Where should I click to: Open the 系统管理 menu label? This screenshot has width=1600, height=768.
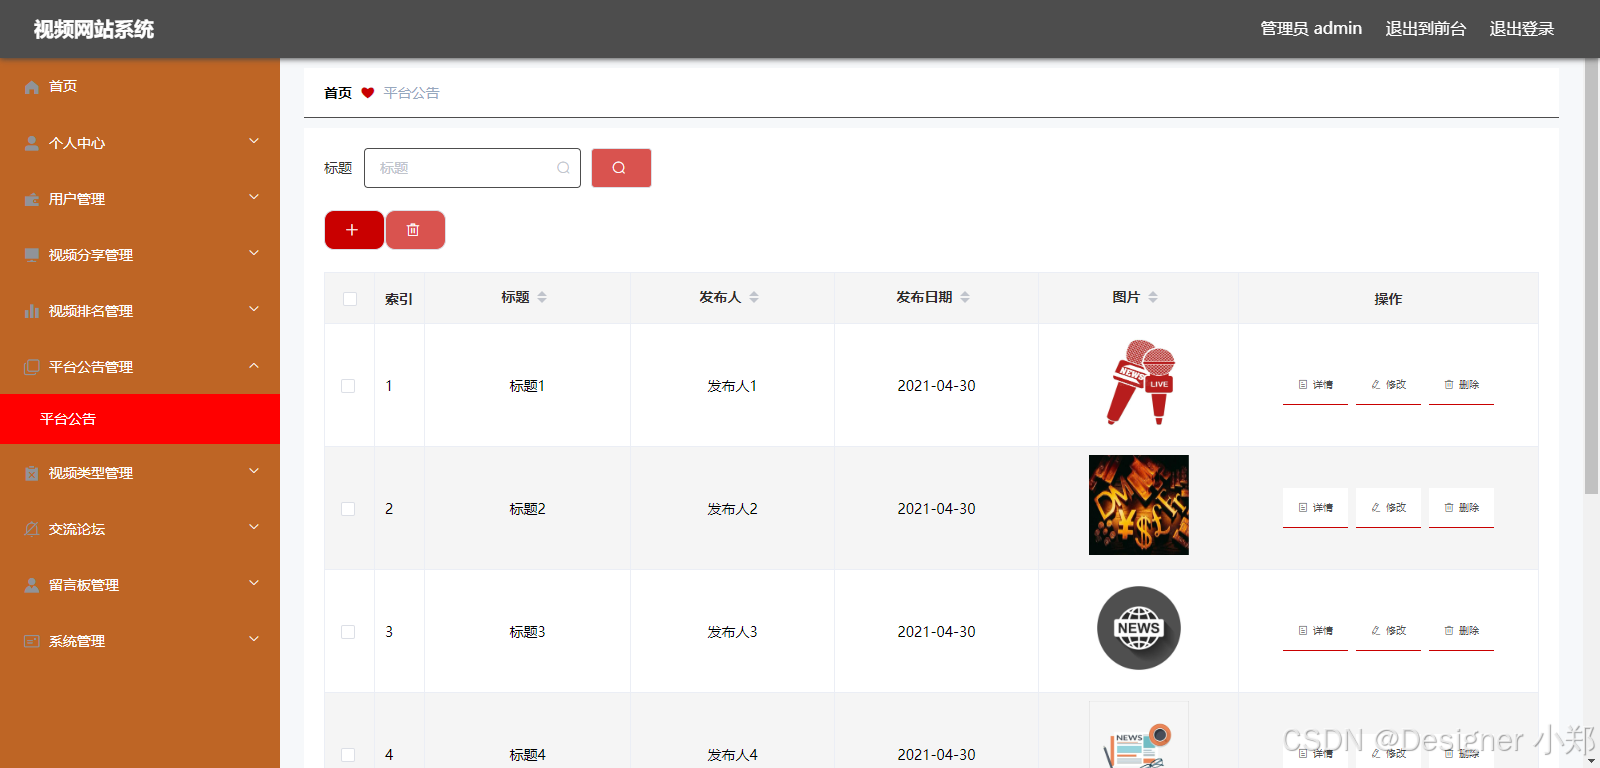pos(77,641)
